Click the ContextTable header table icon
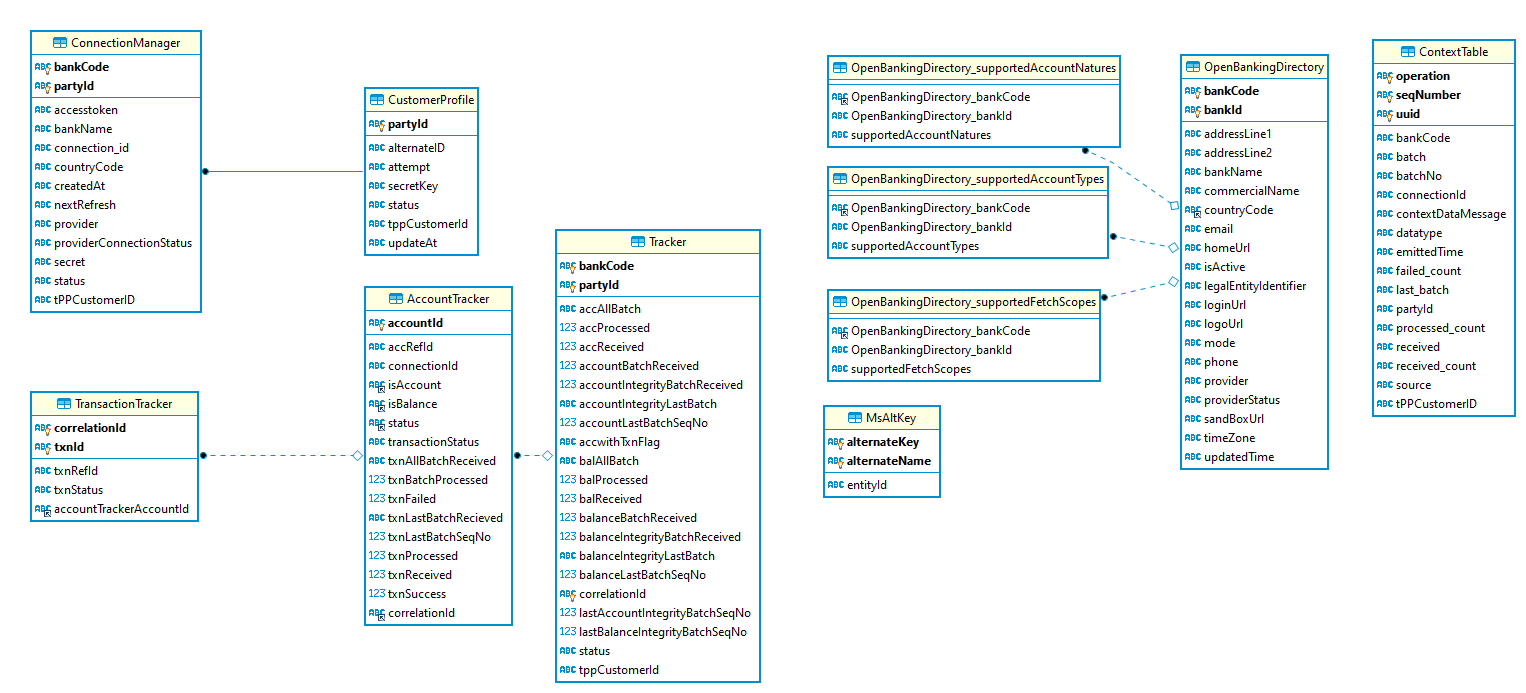Screen dimensions: 1526x693 pyautogui.click(x=1408, y=52)
